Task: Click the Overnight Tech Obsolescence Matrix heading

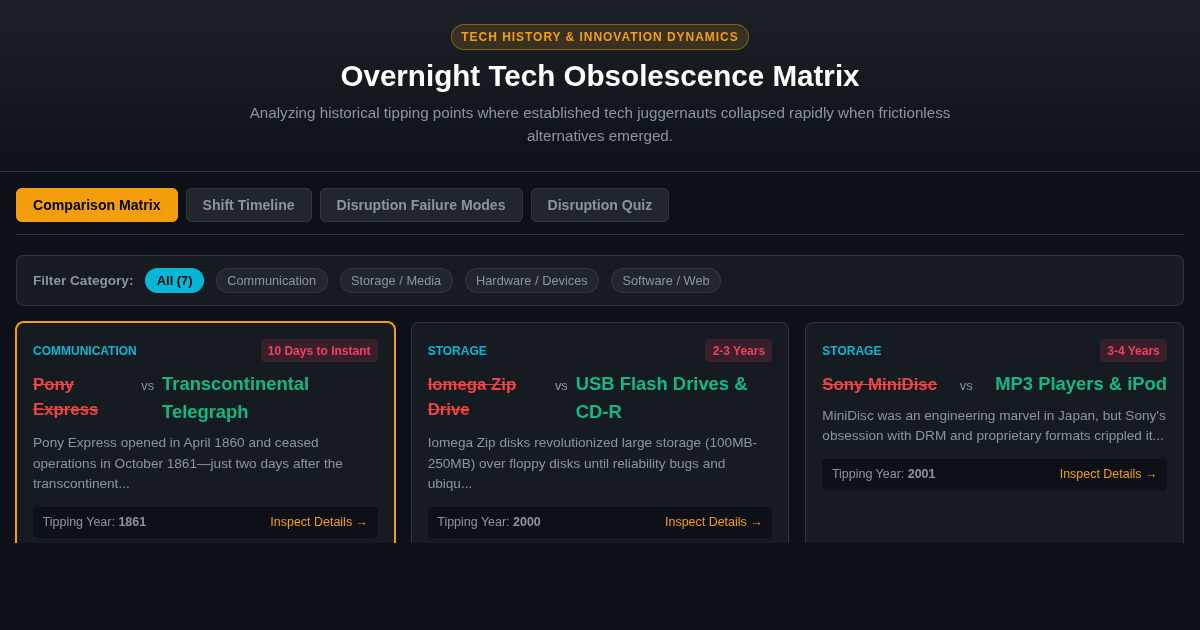Action: 600,76
